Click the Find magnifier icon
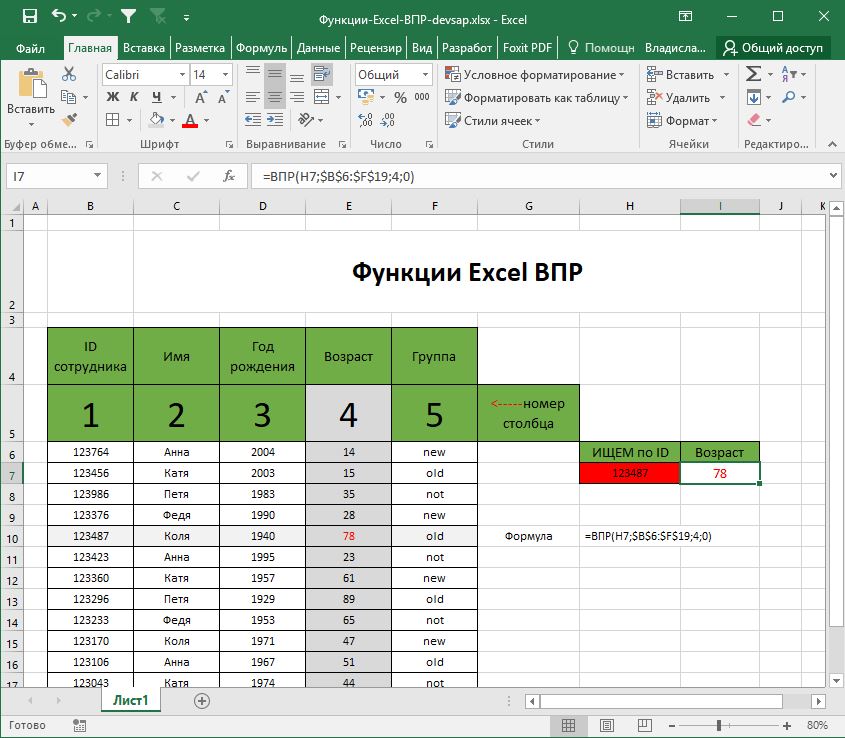 789,98
